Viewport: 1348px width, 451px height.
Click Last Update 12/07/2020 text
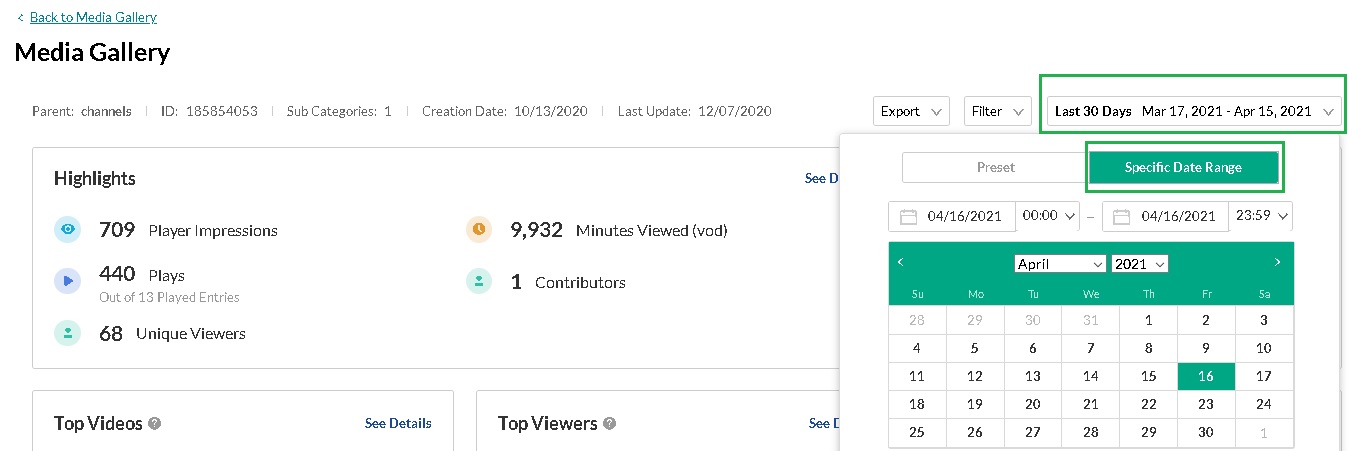click(695, 111)
